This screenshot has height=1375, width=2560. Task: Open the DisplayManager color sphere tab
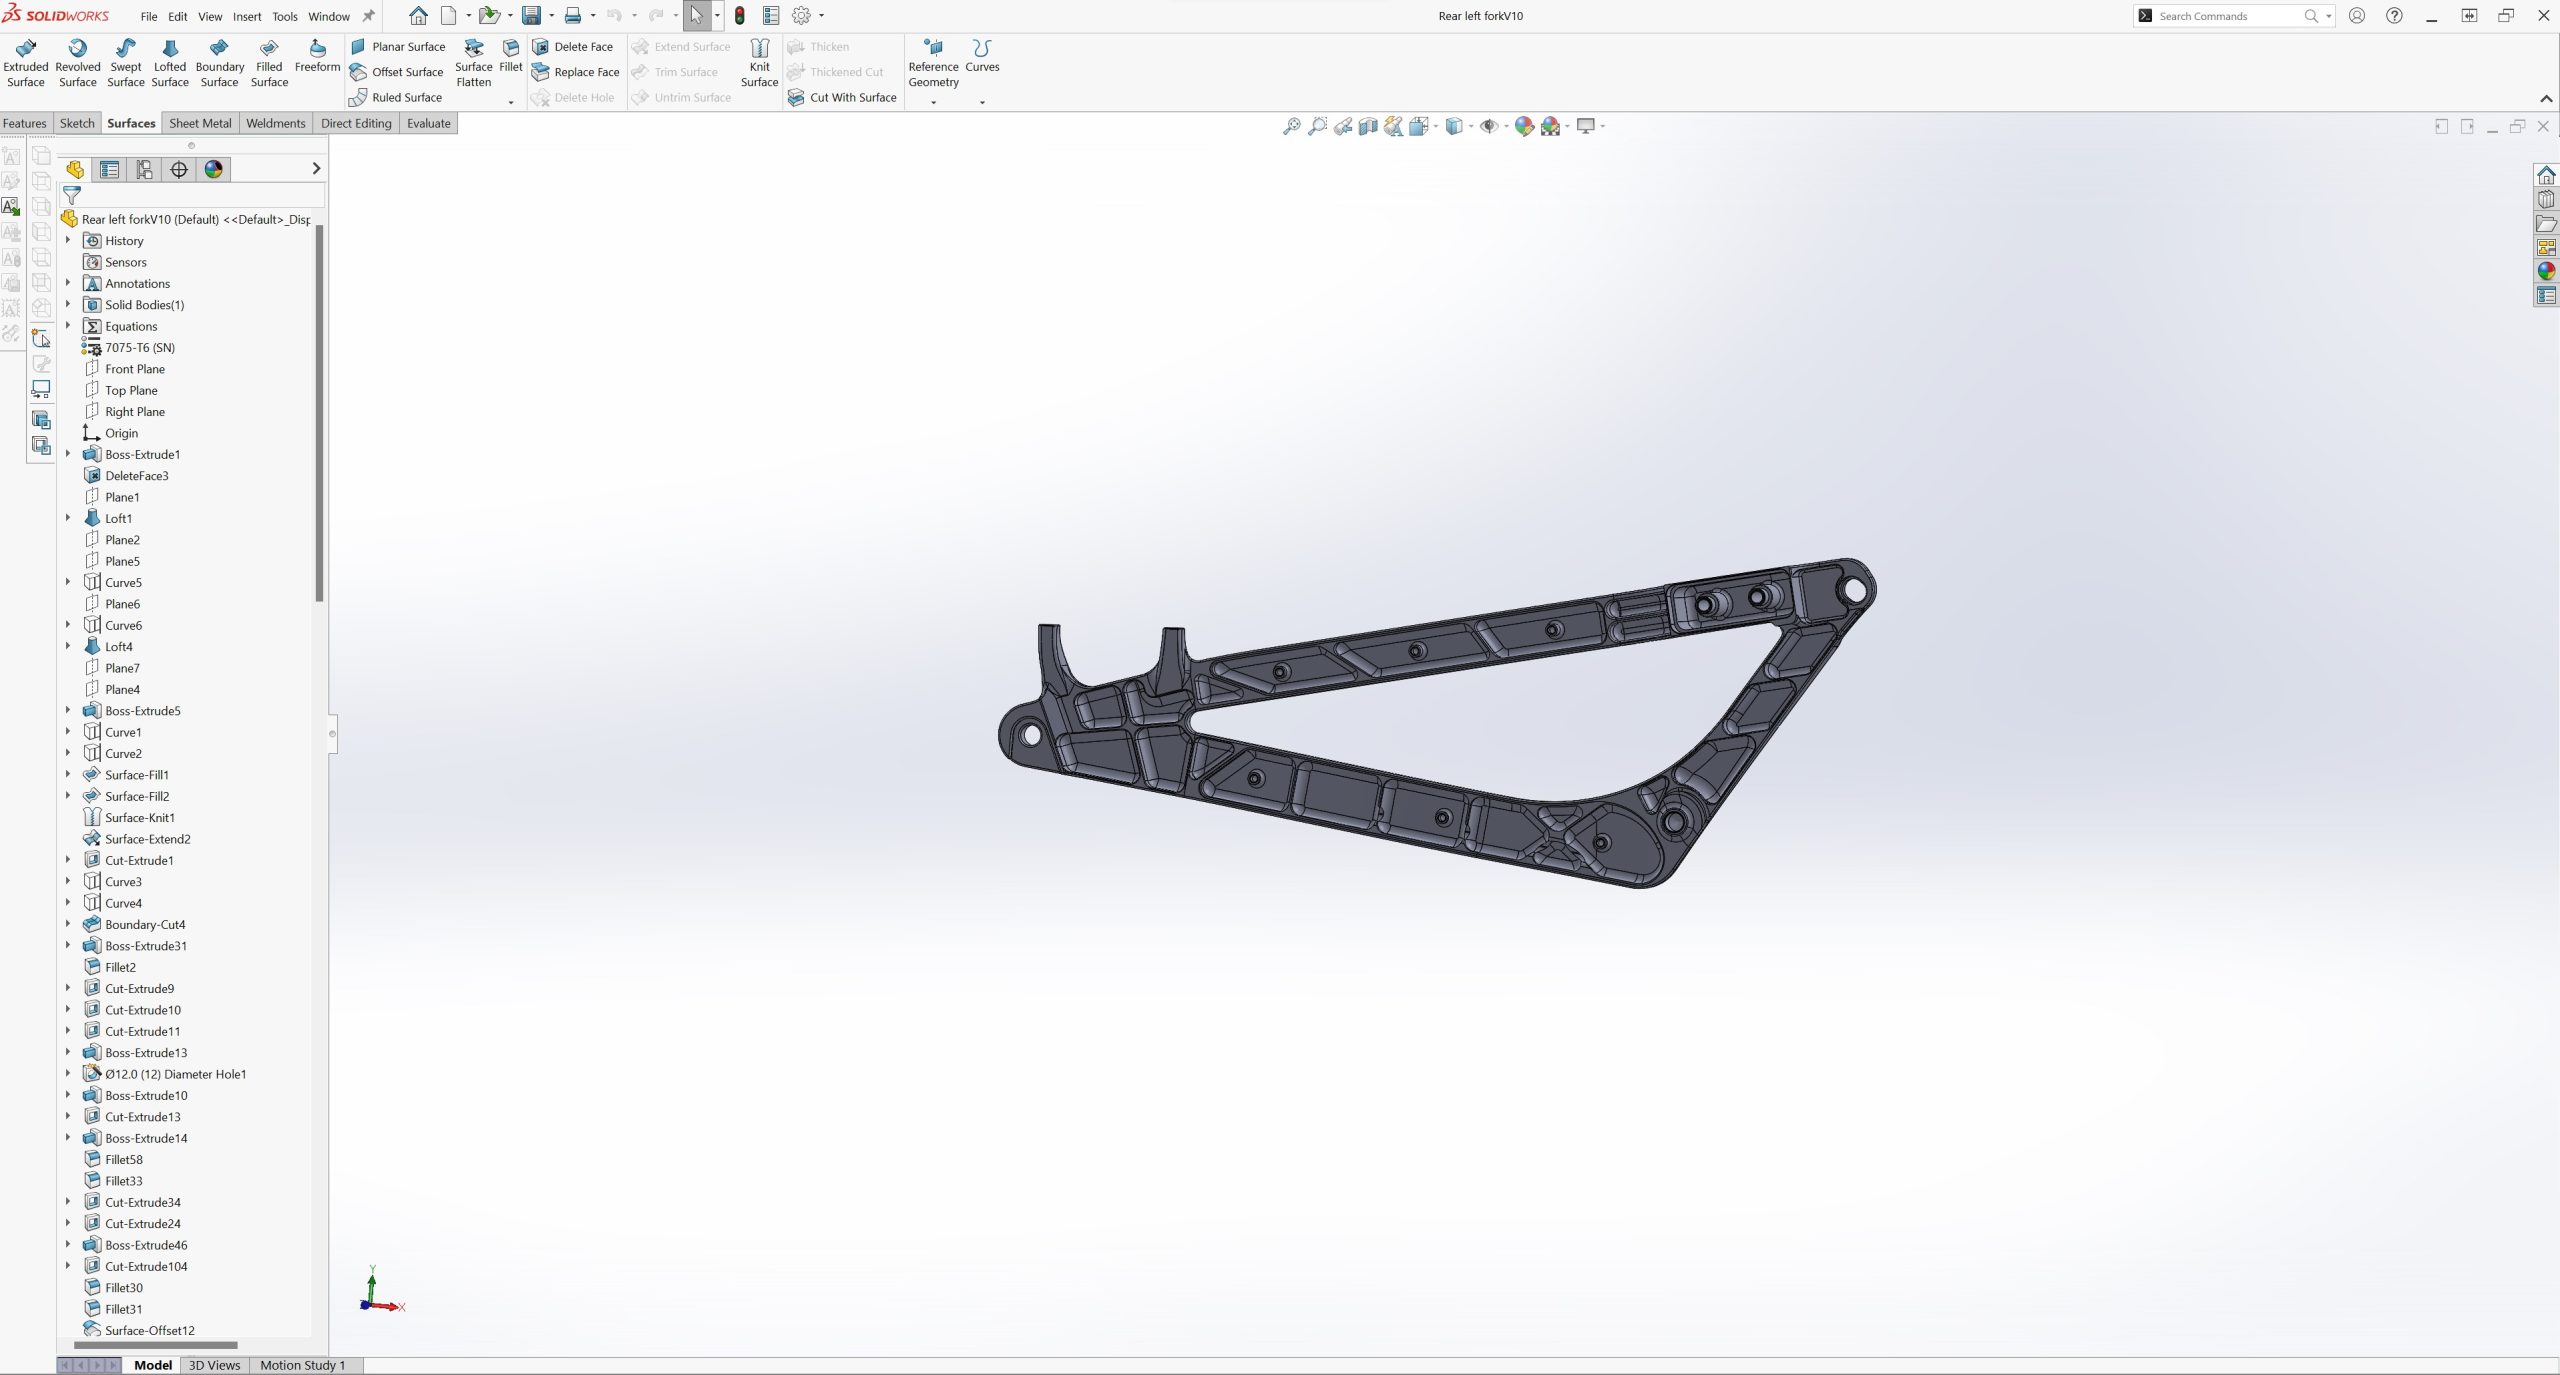pos(213,169)
